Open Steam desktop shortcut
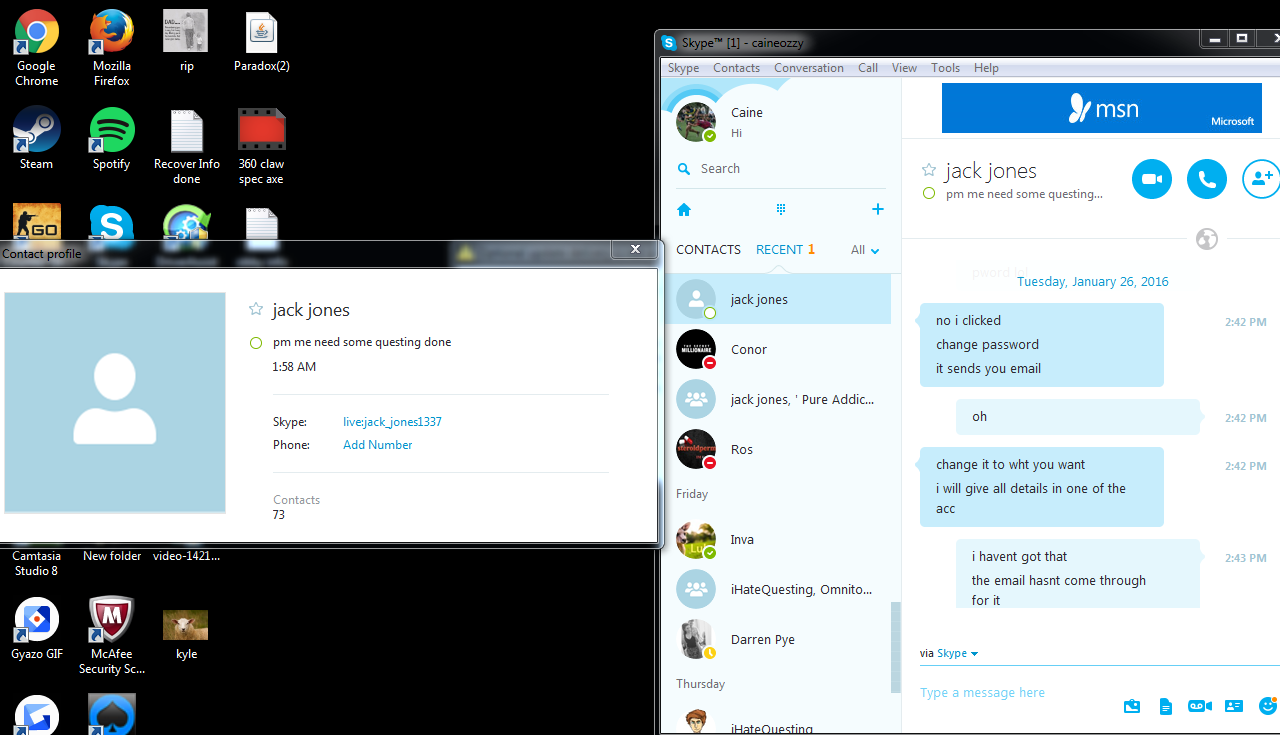Image resolution: width=1280 pixels, height=735 pixels. click(x=36, y=138)
